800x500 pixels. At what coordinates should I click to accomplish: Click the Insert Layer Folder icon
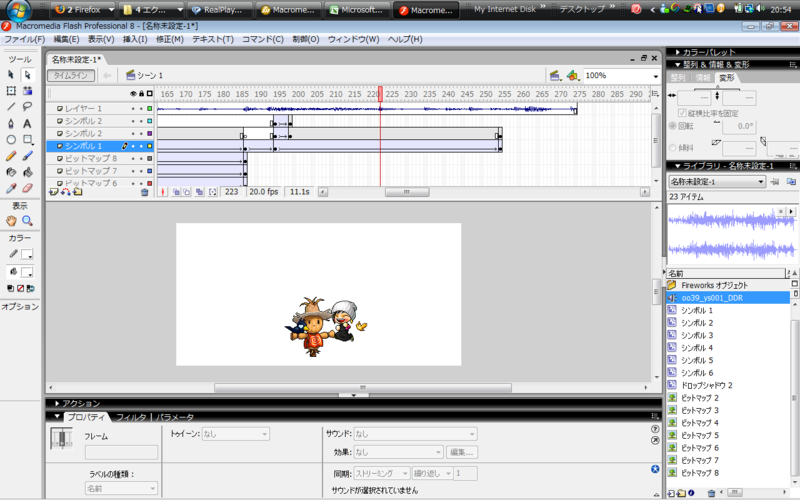pyautogui.click(x=78, y=192)
